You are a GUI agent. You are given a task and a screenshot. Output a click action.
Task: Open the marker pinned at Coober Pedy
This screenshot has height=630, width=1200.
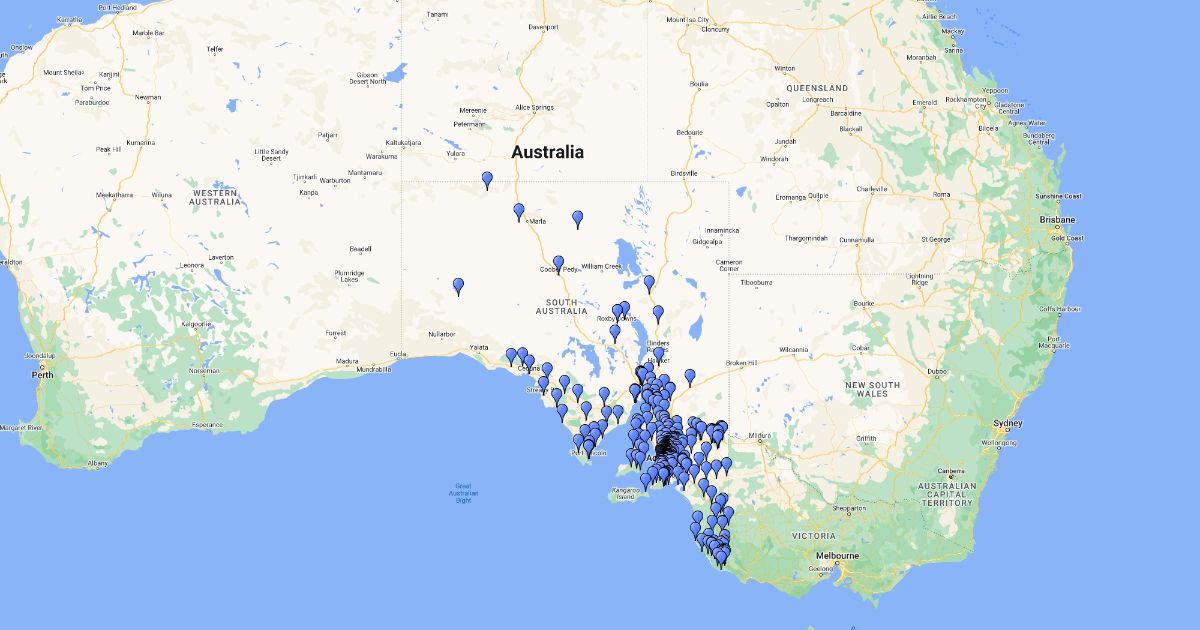click(558, 264)
